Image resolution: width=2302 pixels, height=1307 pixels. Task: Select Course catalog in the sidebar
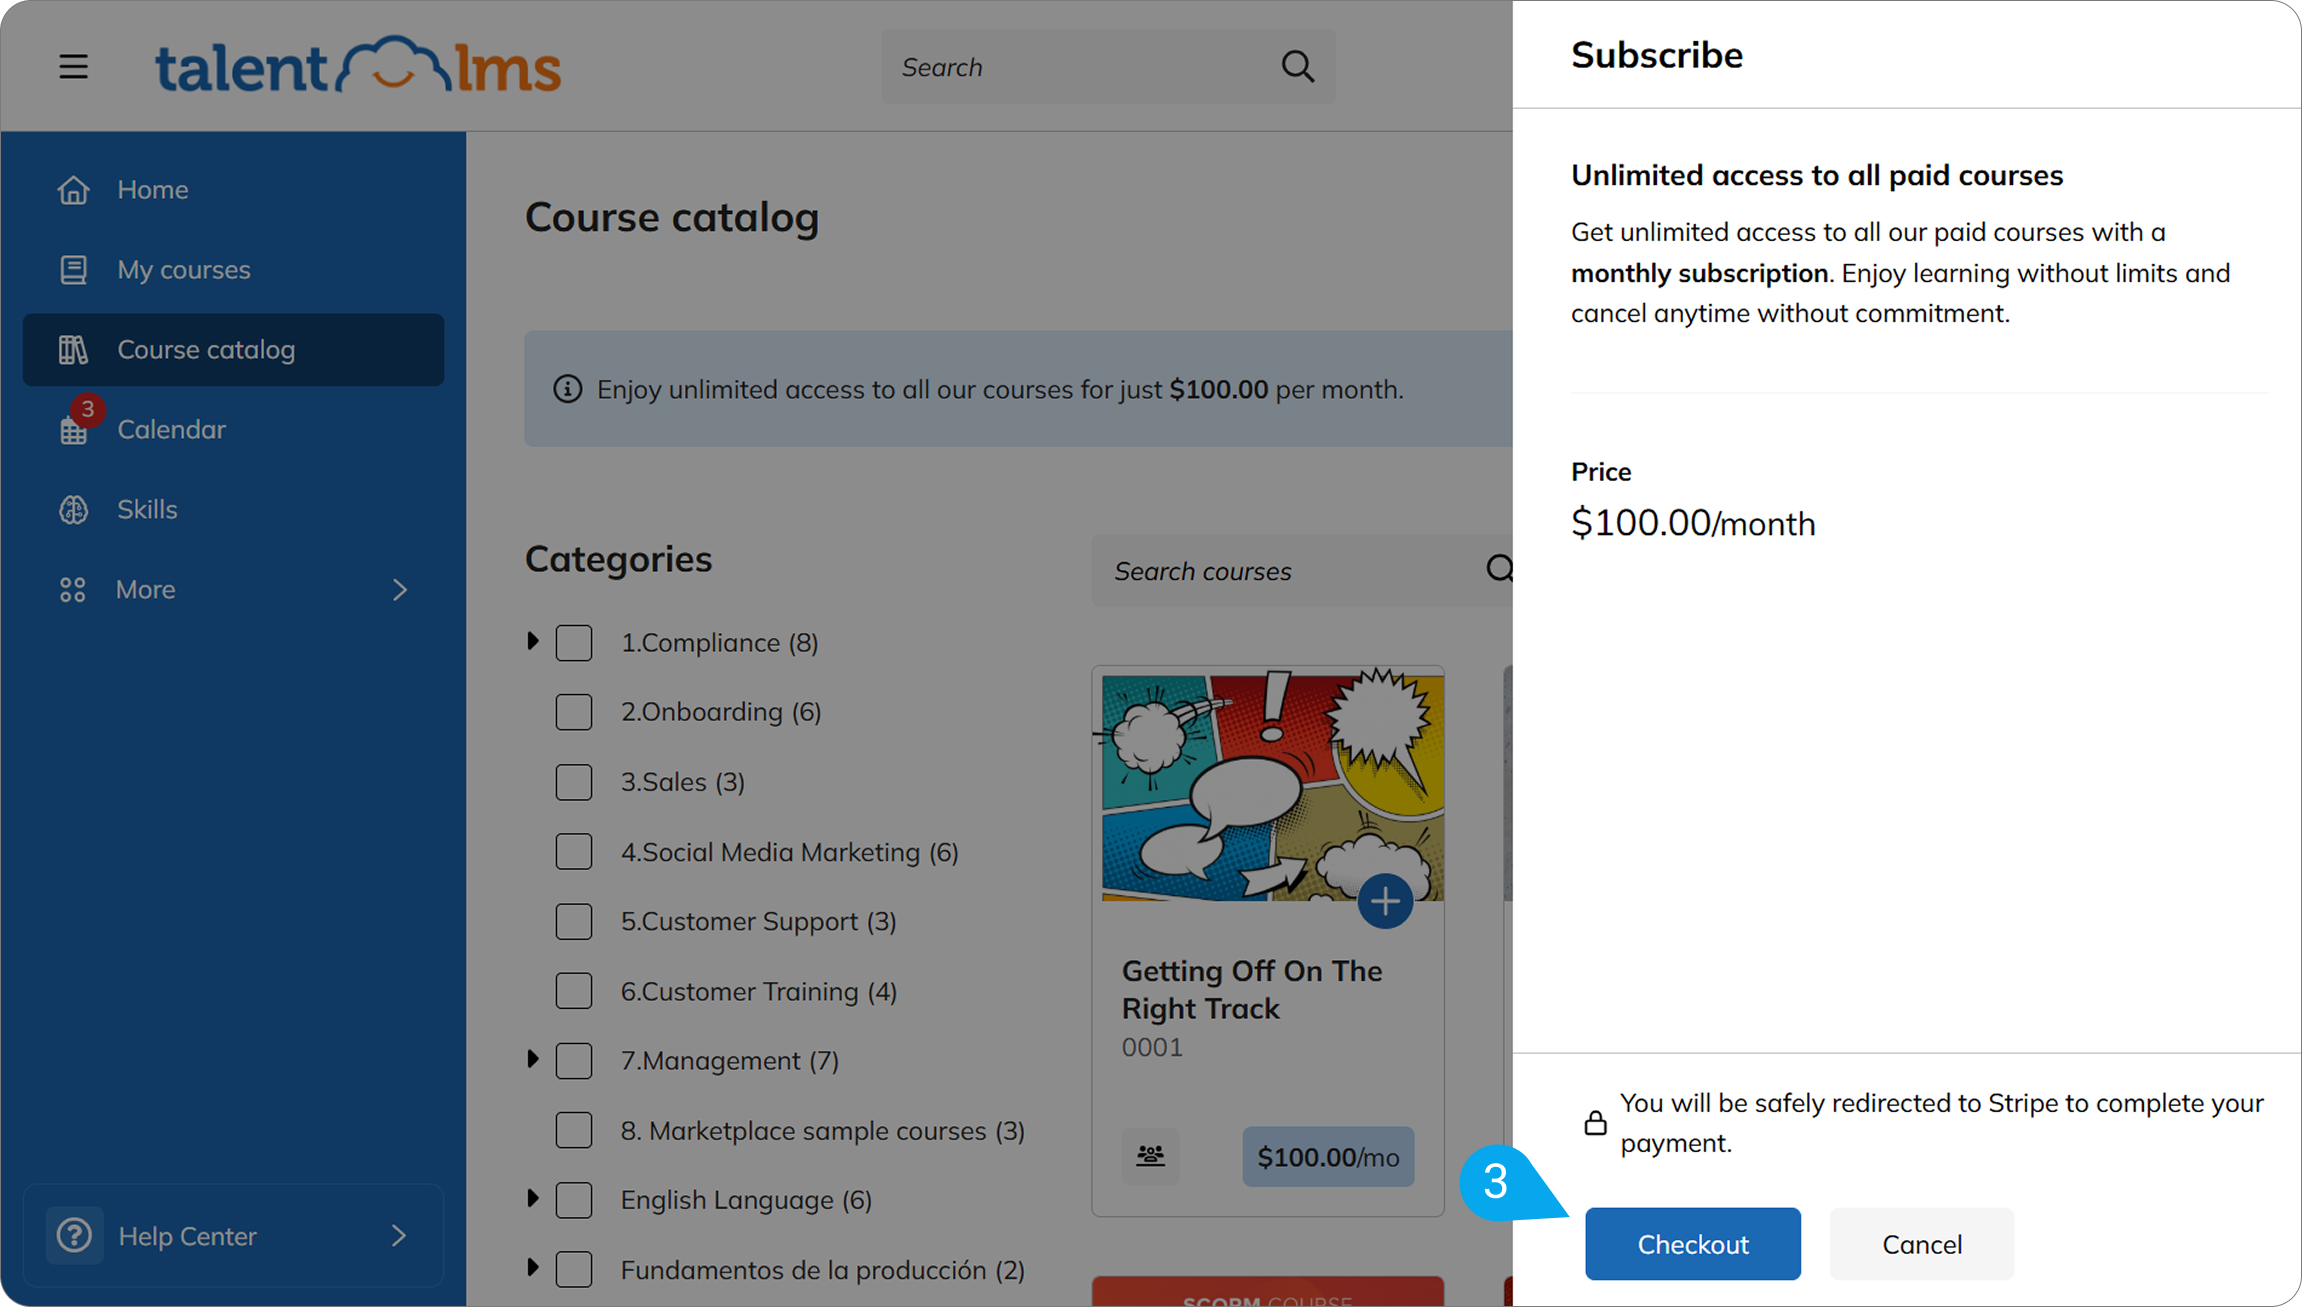(233, 349)
